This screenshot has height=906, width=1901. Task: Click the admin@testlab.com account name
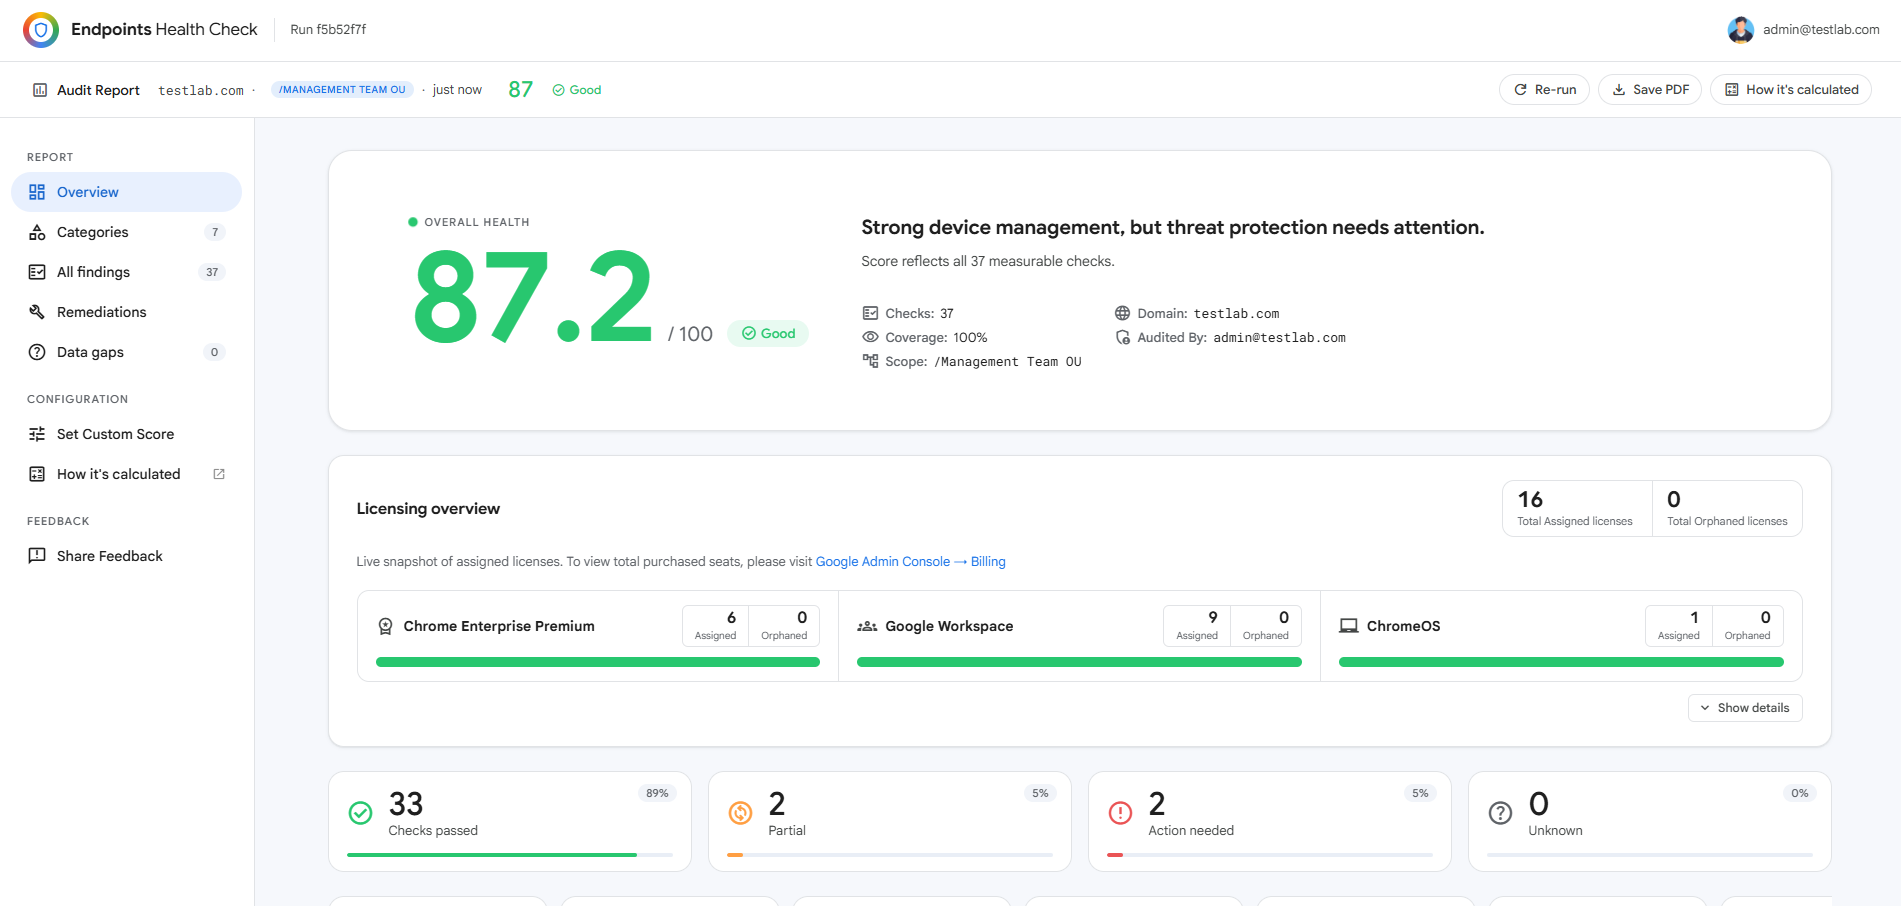(x=1821, y=30)
